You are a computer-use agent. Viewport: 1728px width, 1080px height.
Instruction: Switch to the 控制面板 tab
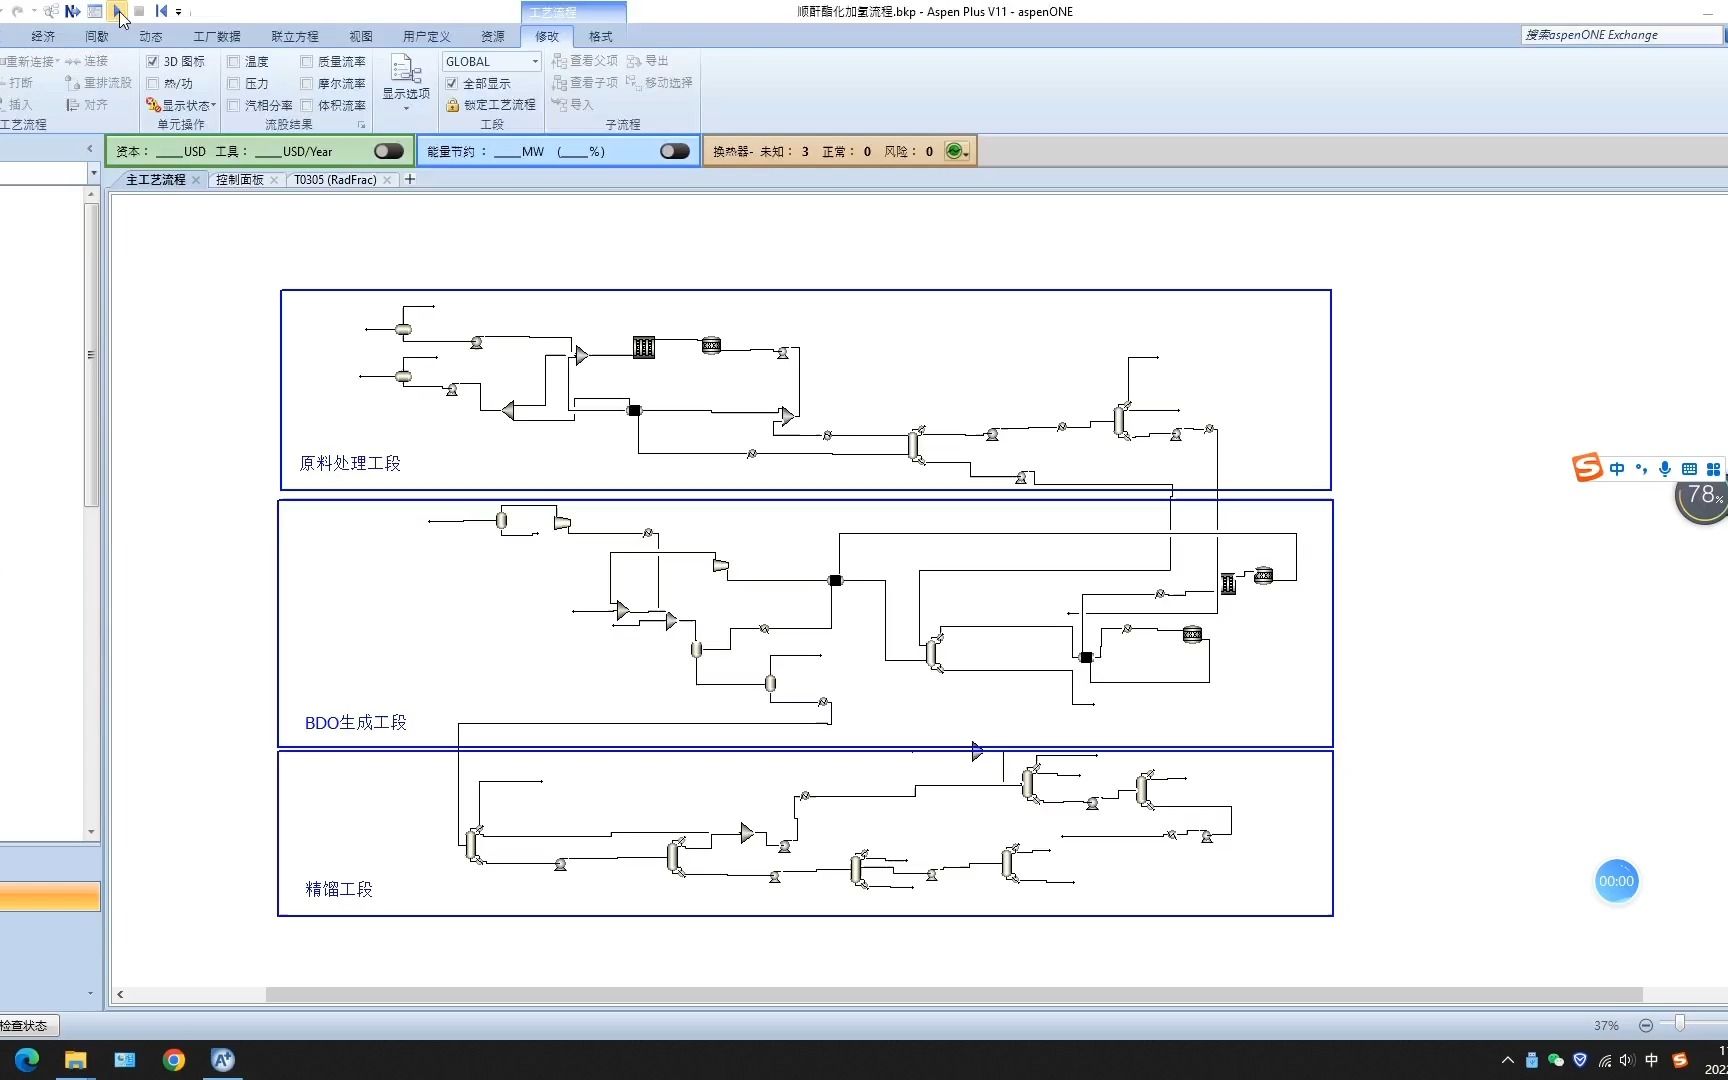click(x=240, y=180)
